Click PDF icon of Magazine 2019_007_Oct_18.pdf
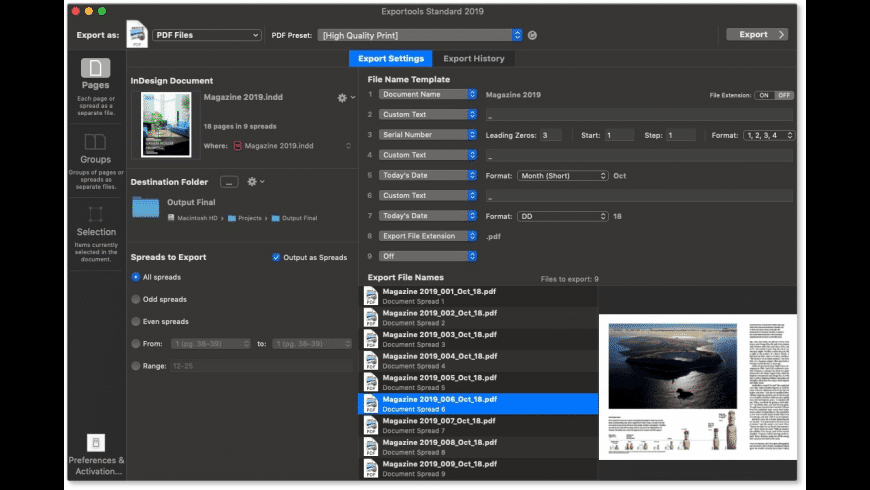 coord(371,426)
